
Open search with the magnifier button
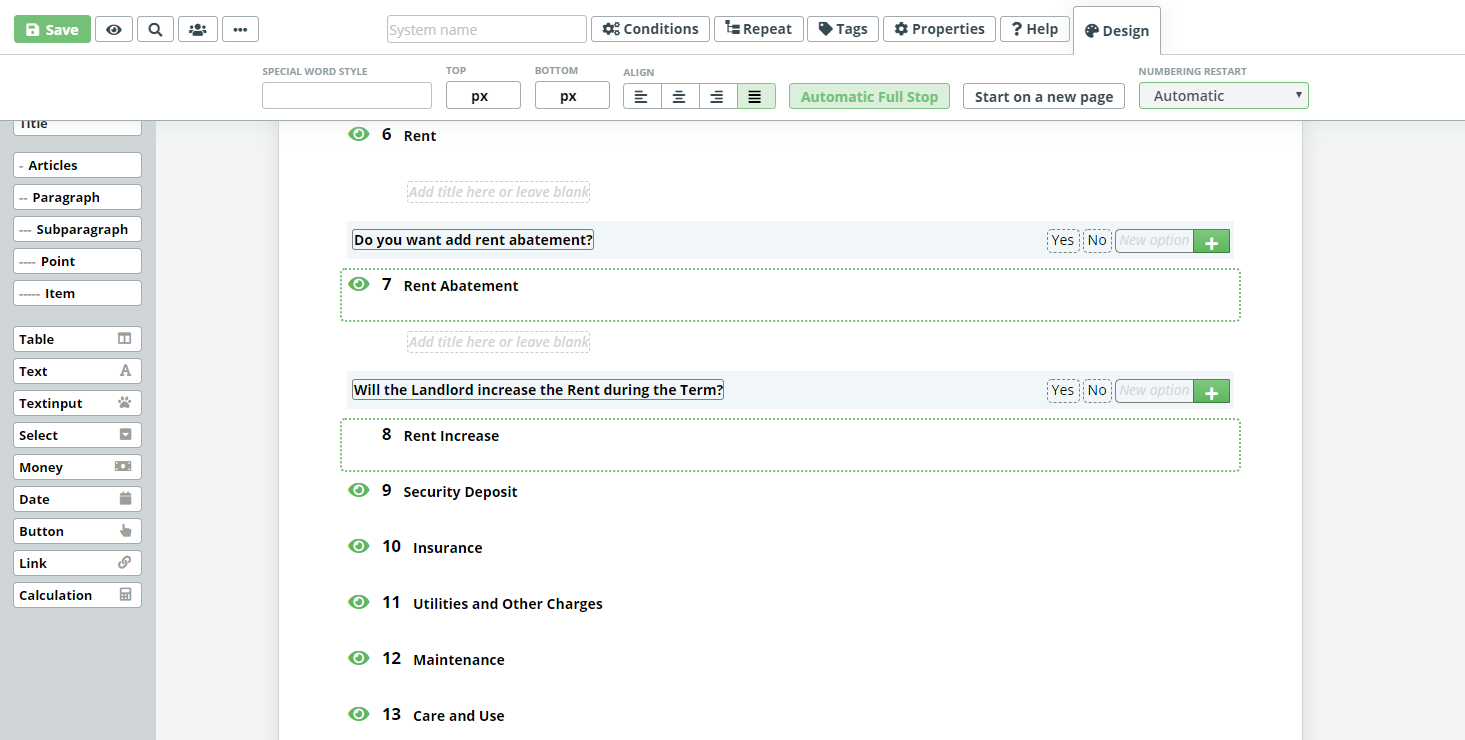[155, 29]
